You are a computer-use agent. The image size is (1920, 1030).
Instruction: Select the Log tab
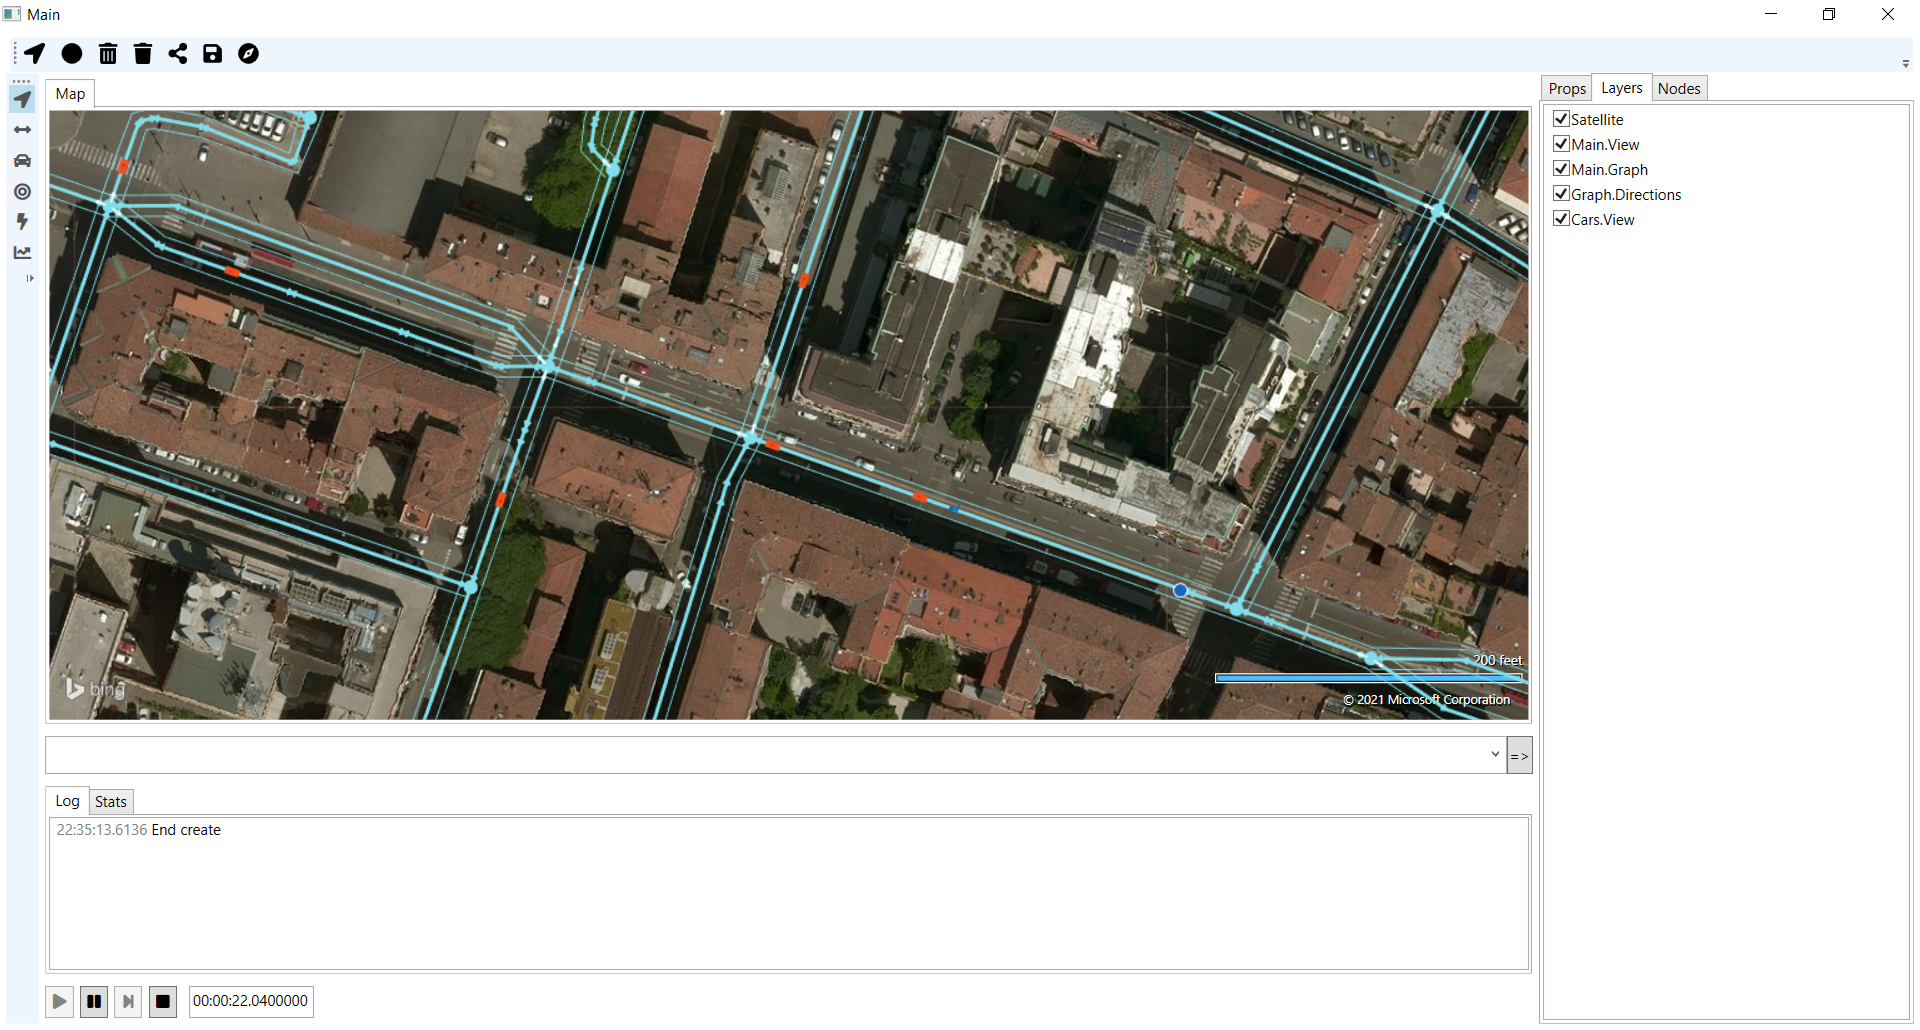[67, 801]
